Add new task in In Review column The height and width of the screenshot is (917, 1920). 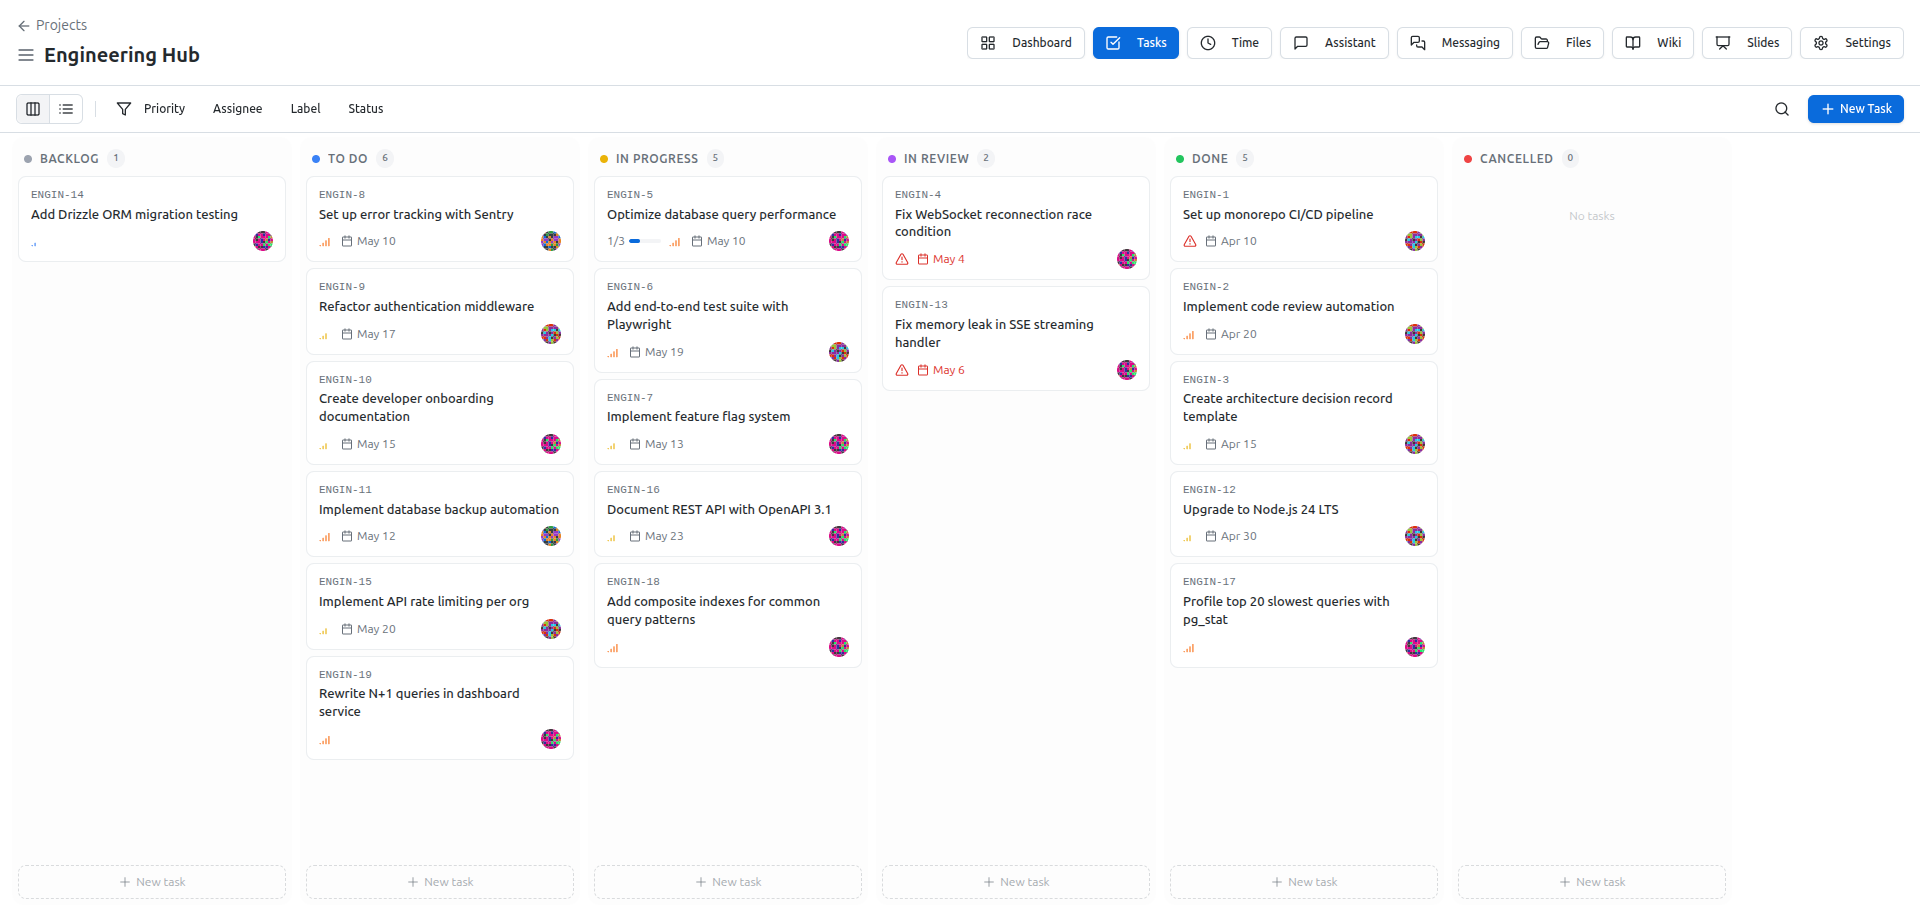(x=1016, y=882)
